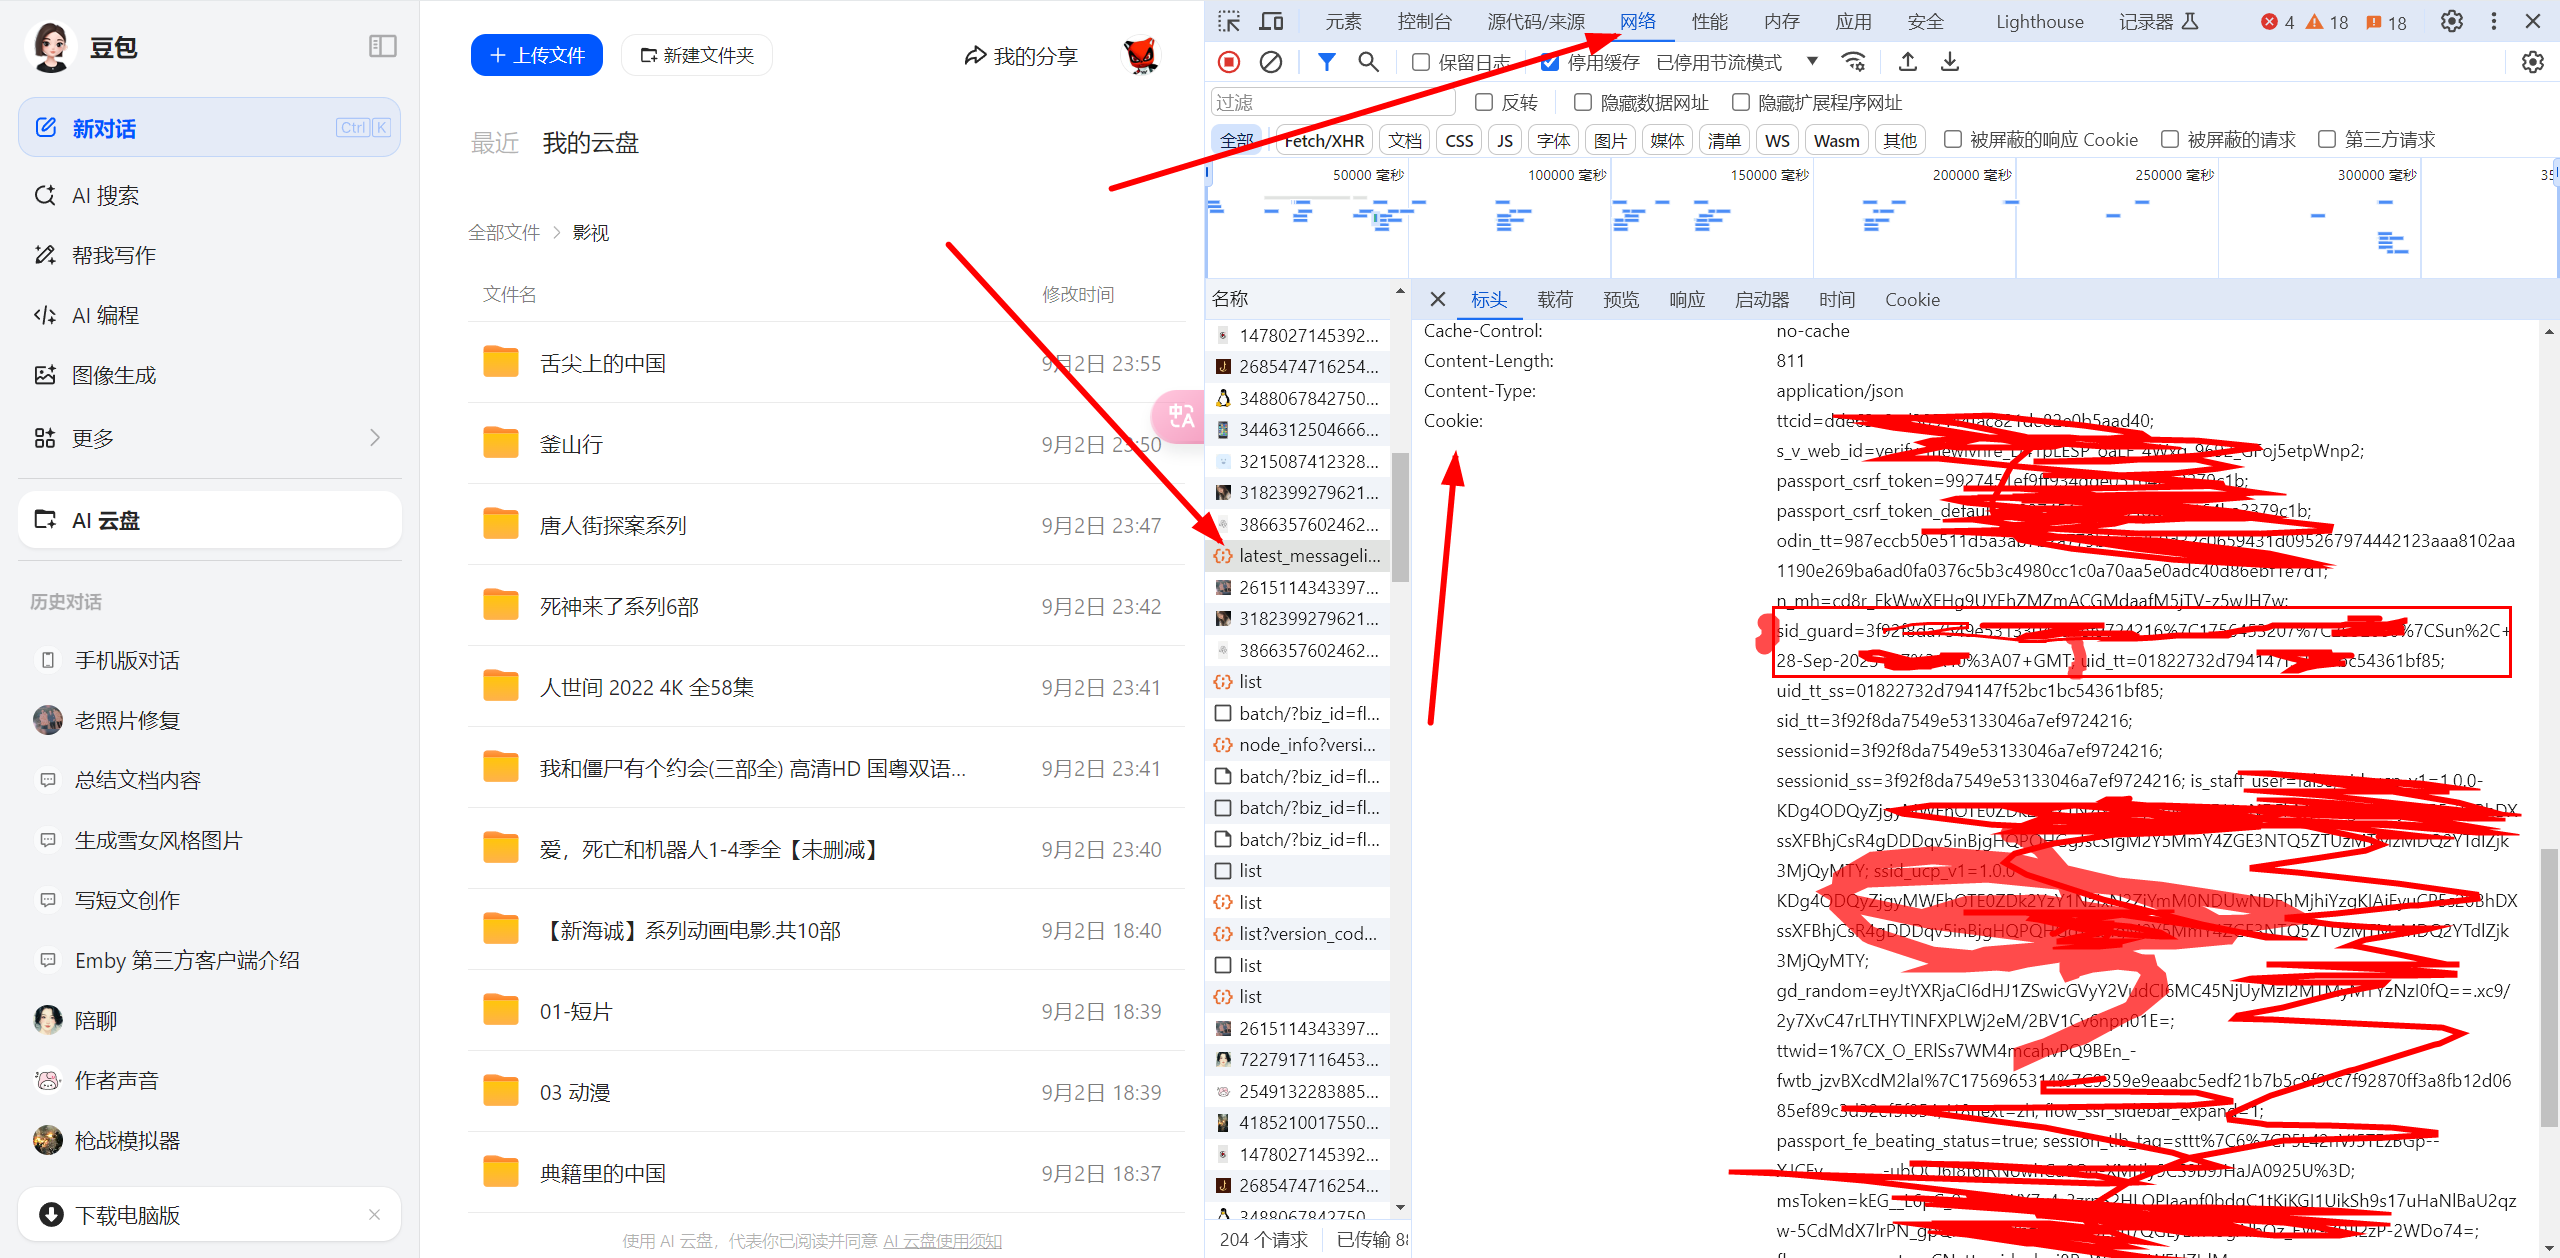Switch to 最近 tab
2560x1258 pixels.
click(x=495, y=143)
